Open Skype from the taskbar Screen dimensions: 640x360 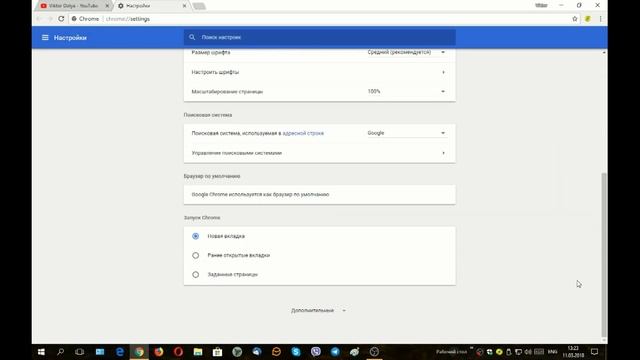(296, 352)
